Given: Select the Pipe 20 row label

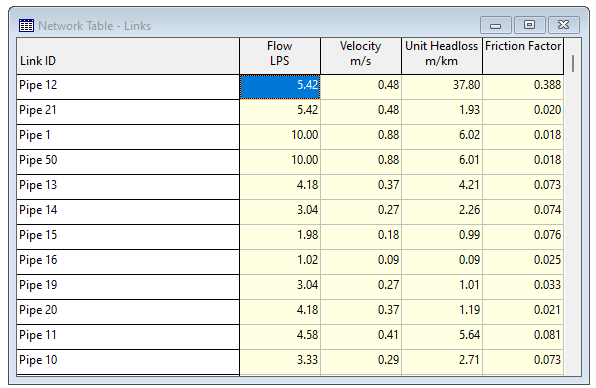Looking at the screenshot, I should (x=128, y=312).
